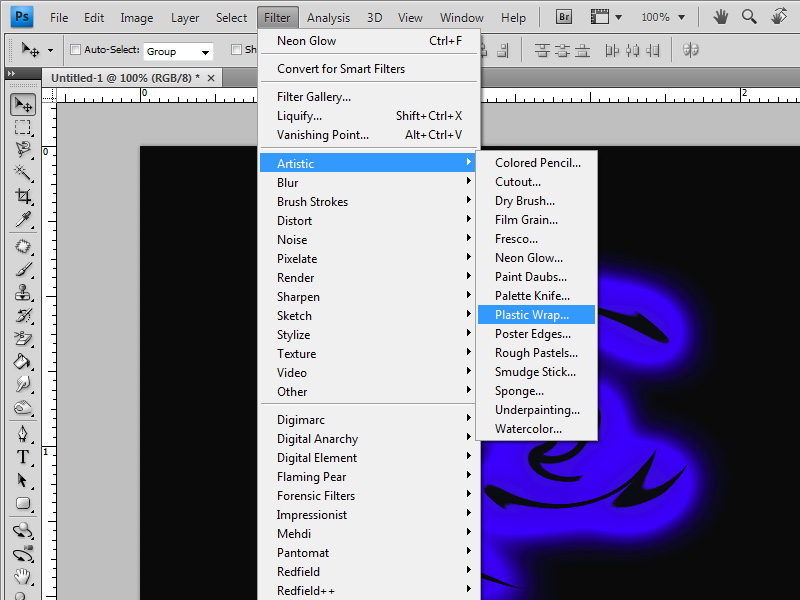The image size is (800, 600).
Task: Select the Clone Stamp tool
Action: 23,293
